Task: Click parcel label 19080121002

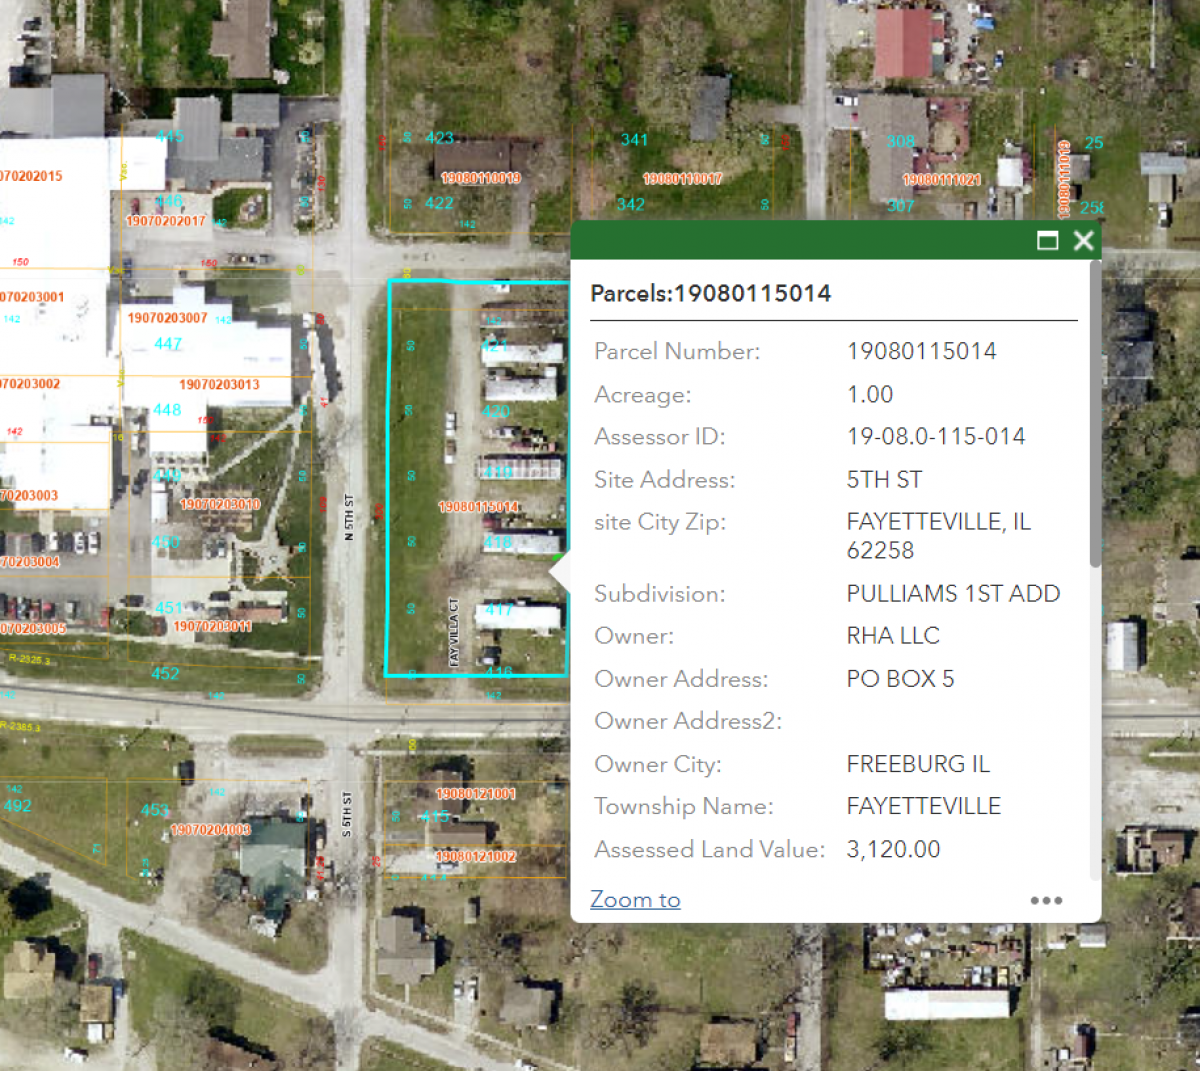Action: [x=476, y=857]
